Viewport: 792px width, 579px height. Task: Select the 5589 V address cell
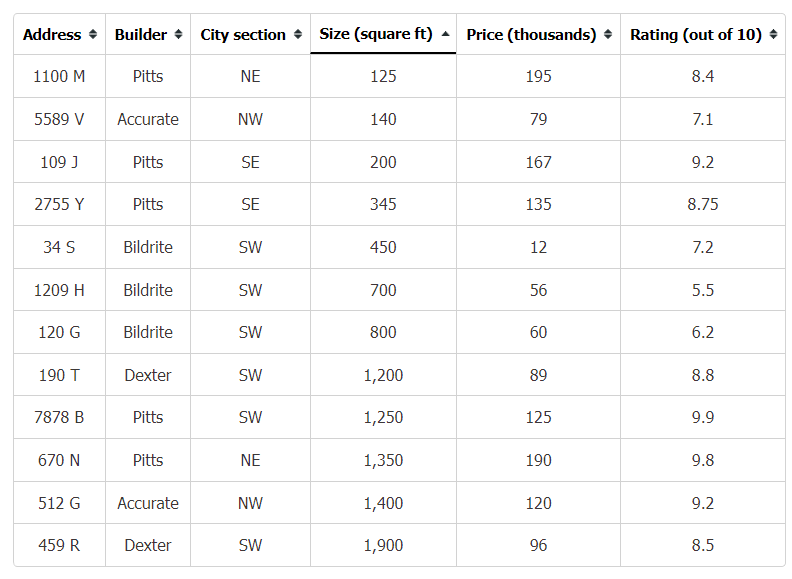pyautogui.click(x=60, y=119)
